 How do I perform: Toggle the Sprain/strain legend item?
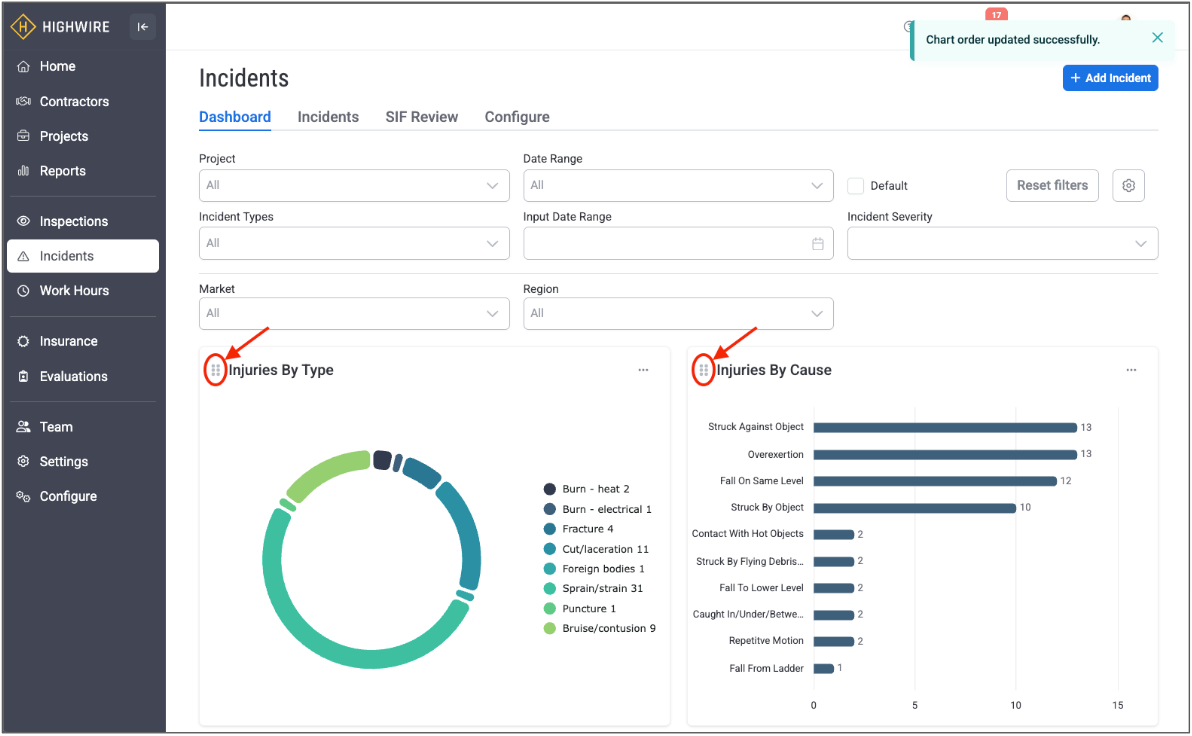[596, 588]
